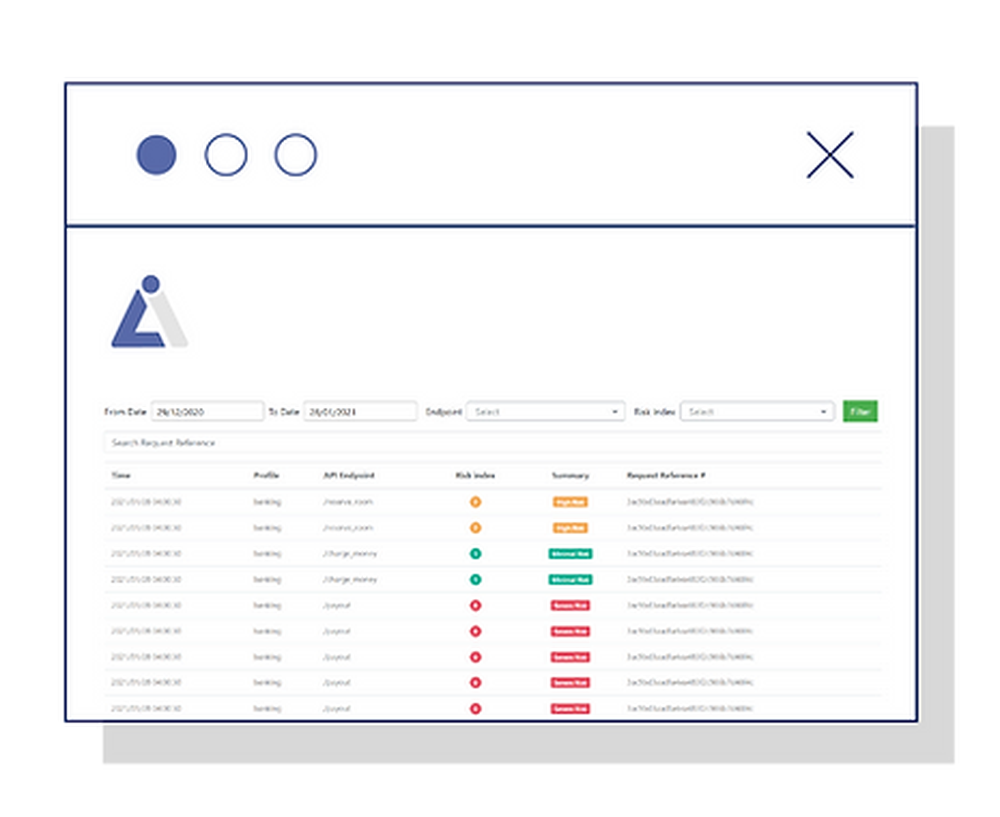Click green risk icon in first /charge_money row
1000x817 pixels.
coord(475,554)
